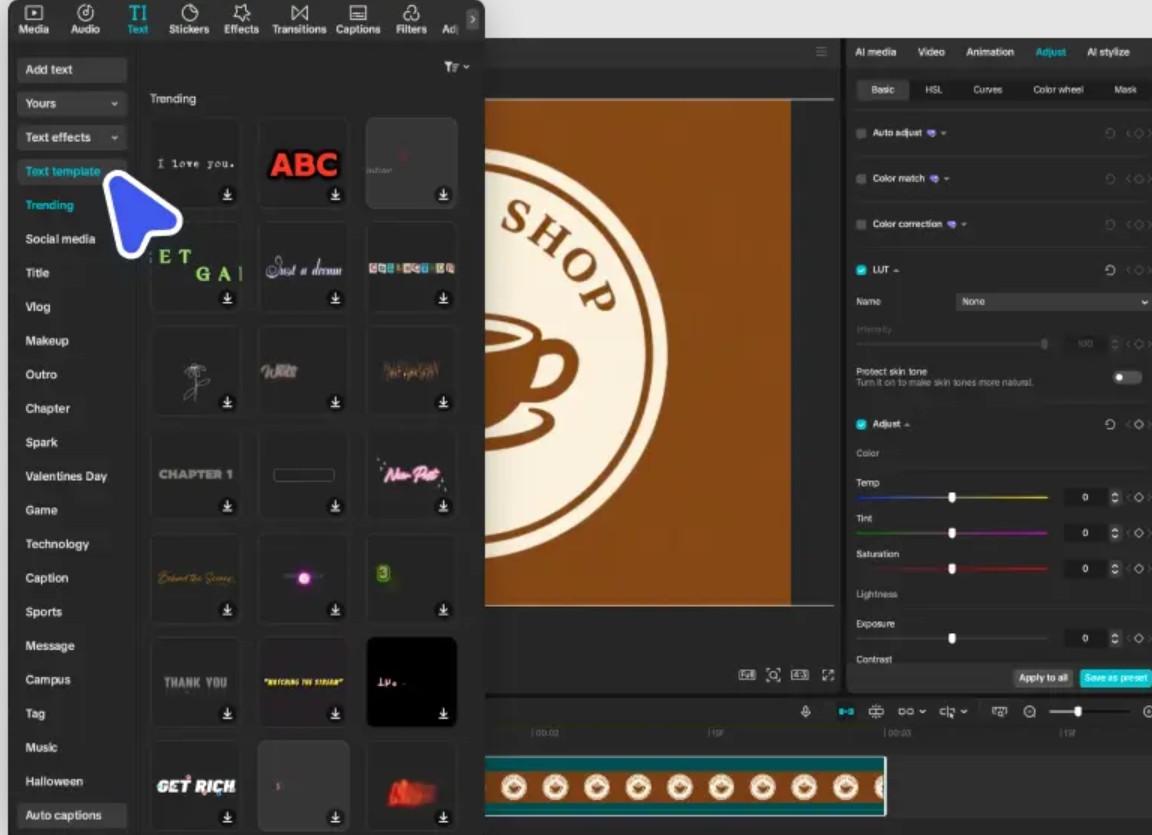Image resolution: width=1152 pixels, height=835 pixels.
Task: Enable the Color match checkbox
Action: coord(861,179)
